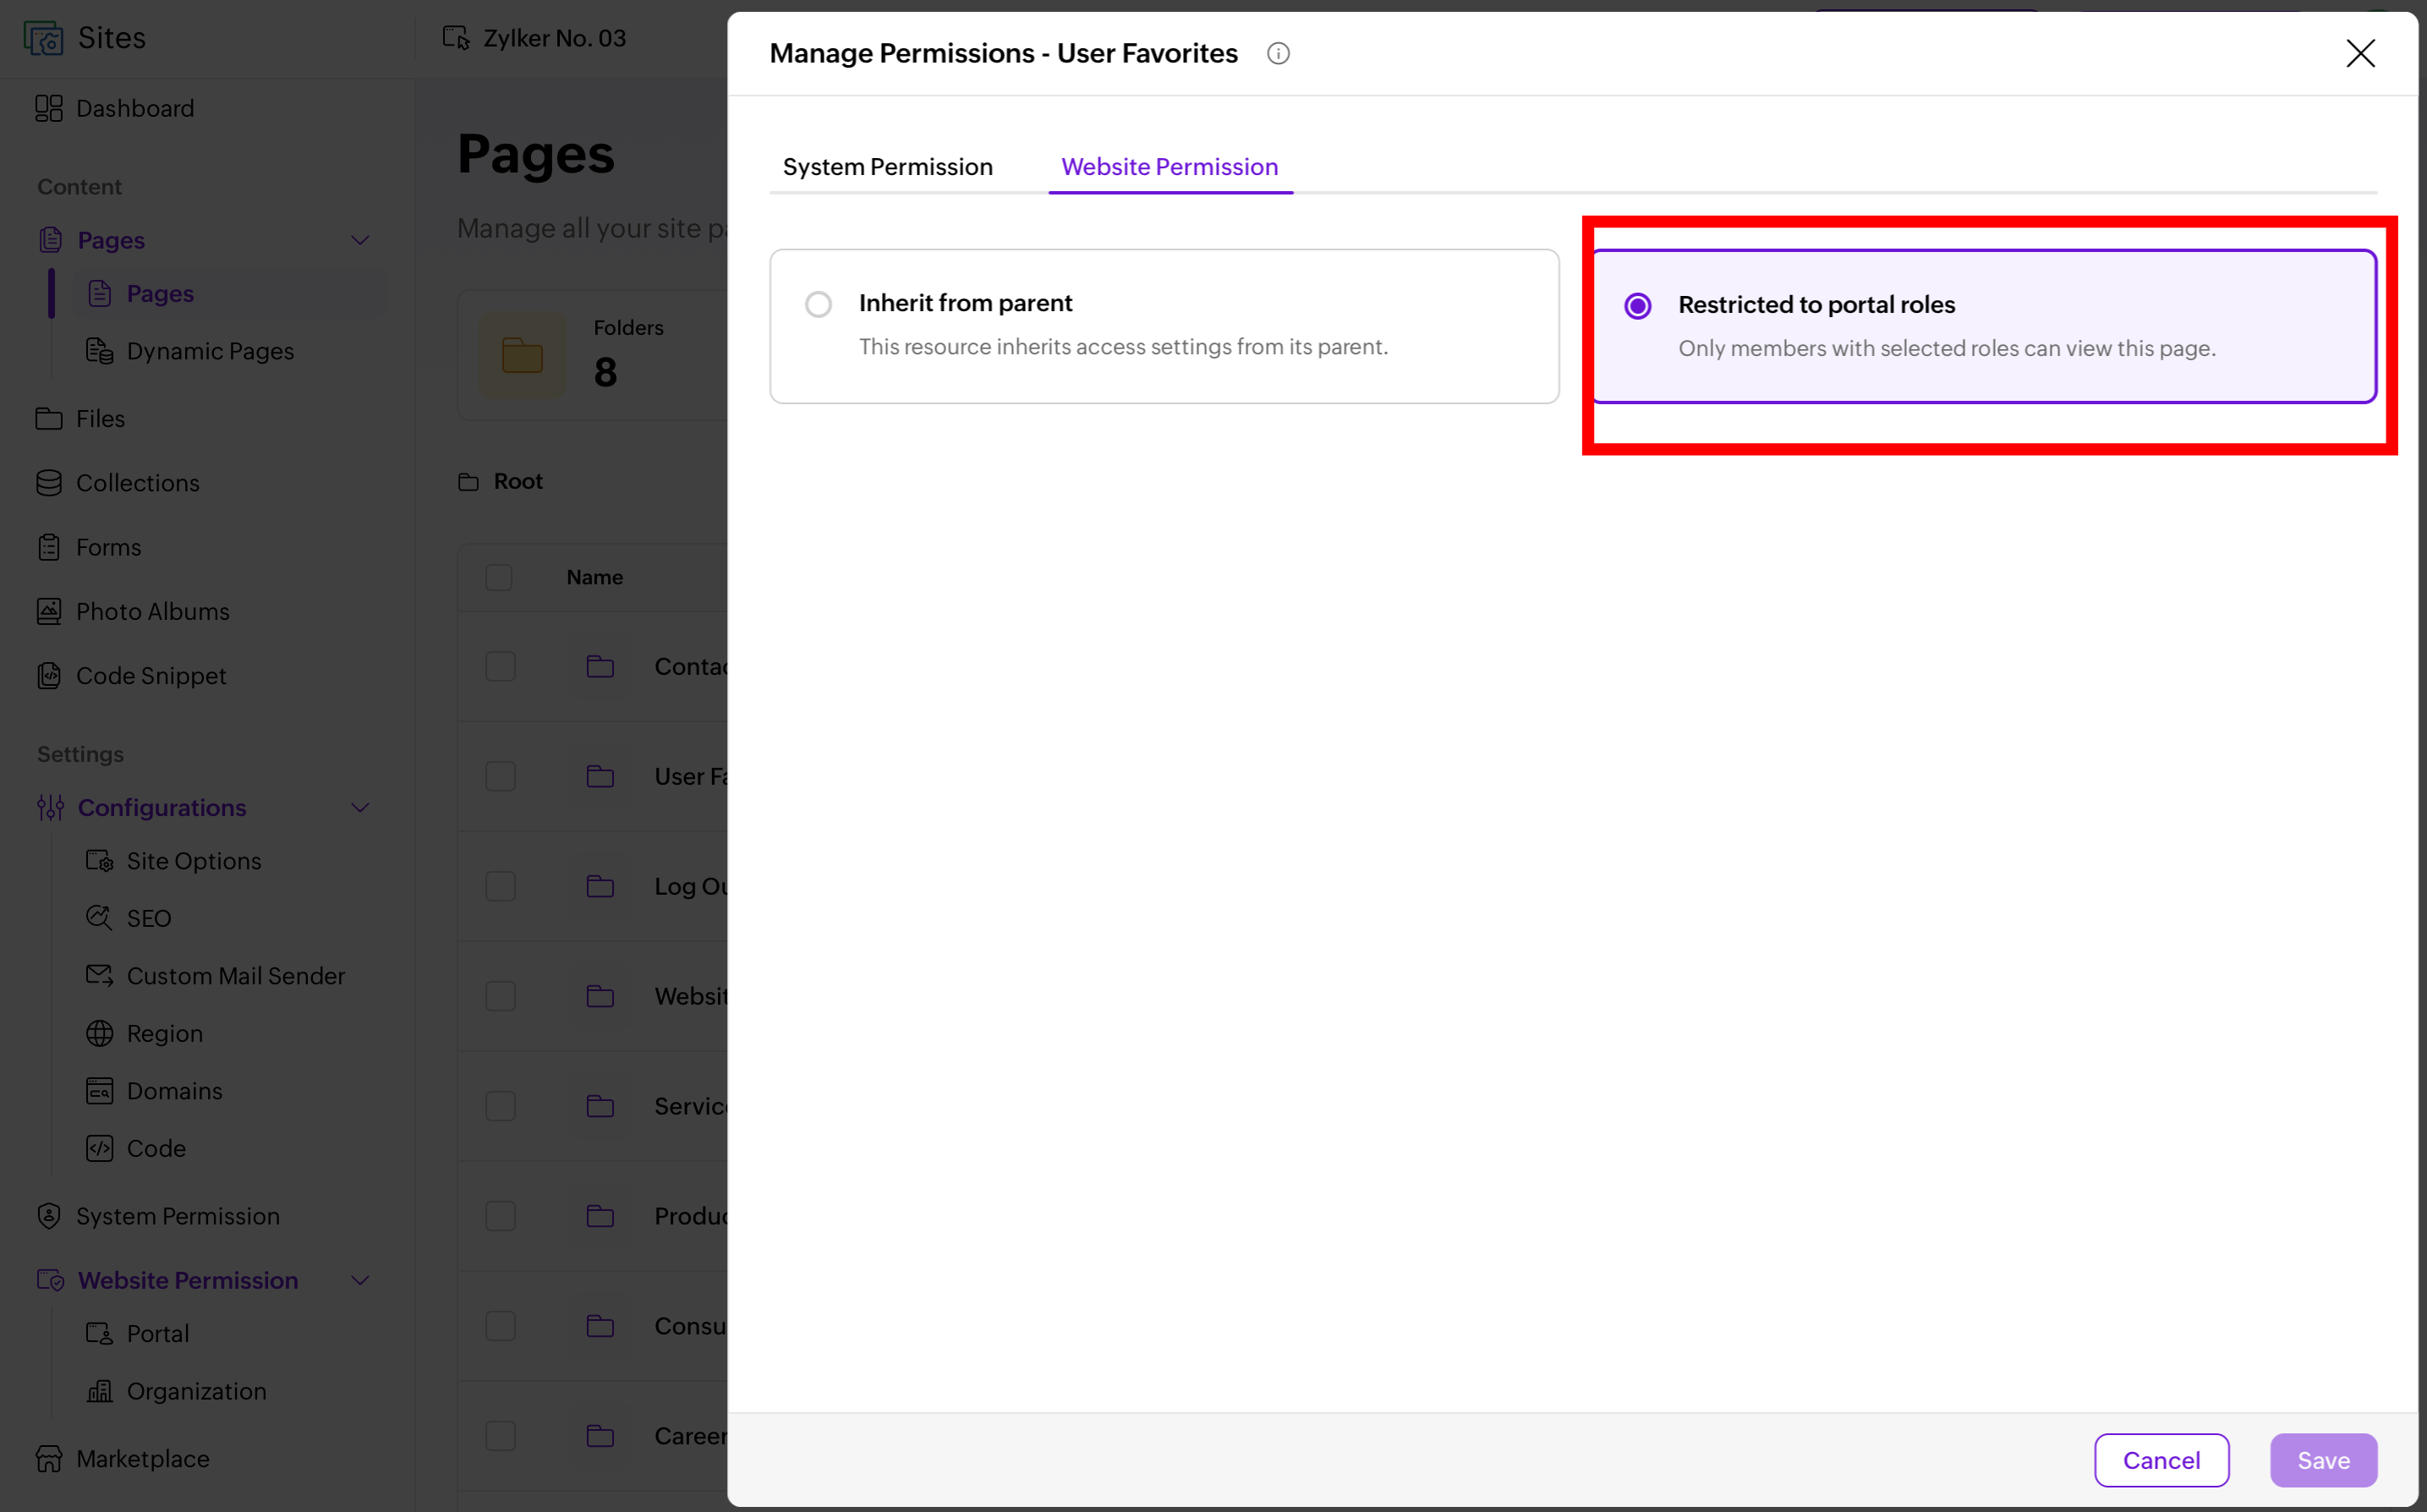Click the Site Options icon

(99, 861)
